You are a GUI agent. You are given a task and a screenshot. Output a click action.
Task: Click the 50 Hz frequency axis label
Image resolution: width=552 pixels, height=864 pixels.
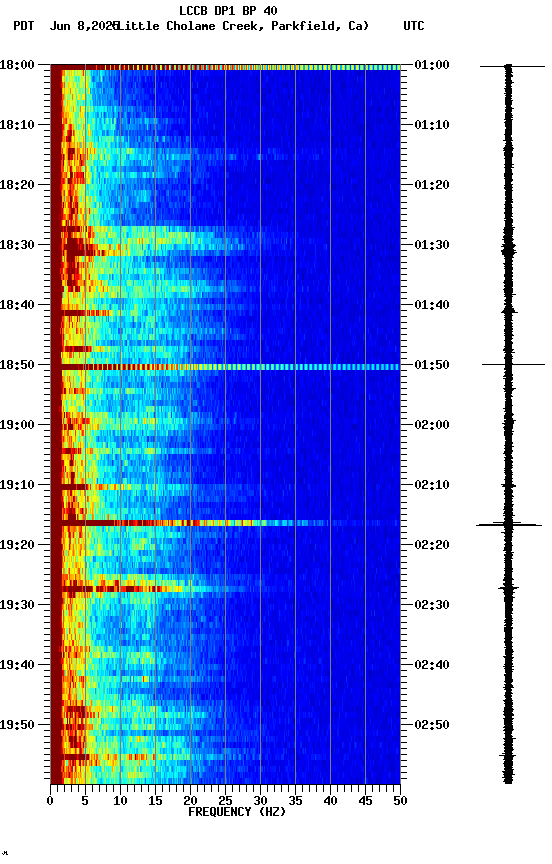pos(400,801)
